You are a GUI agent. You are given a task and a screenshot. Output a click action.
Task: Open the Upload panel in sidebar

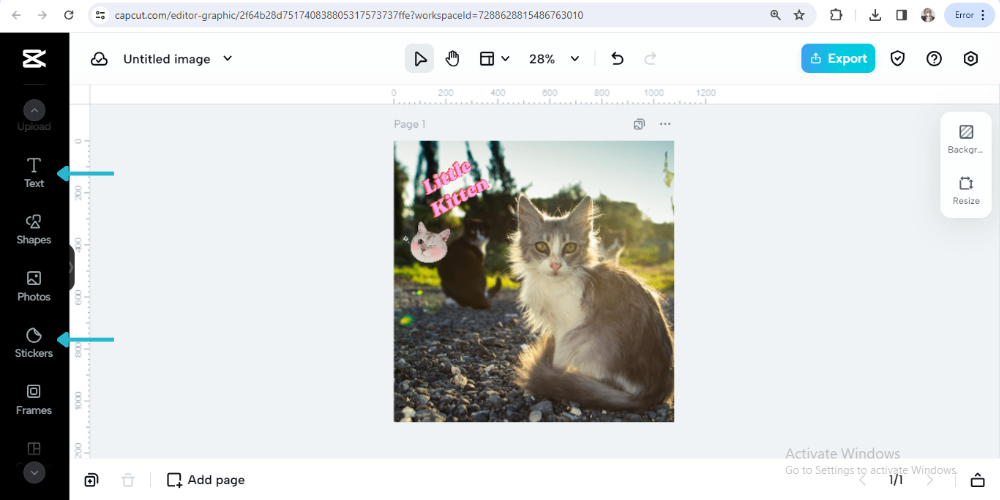point(34,126)
